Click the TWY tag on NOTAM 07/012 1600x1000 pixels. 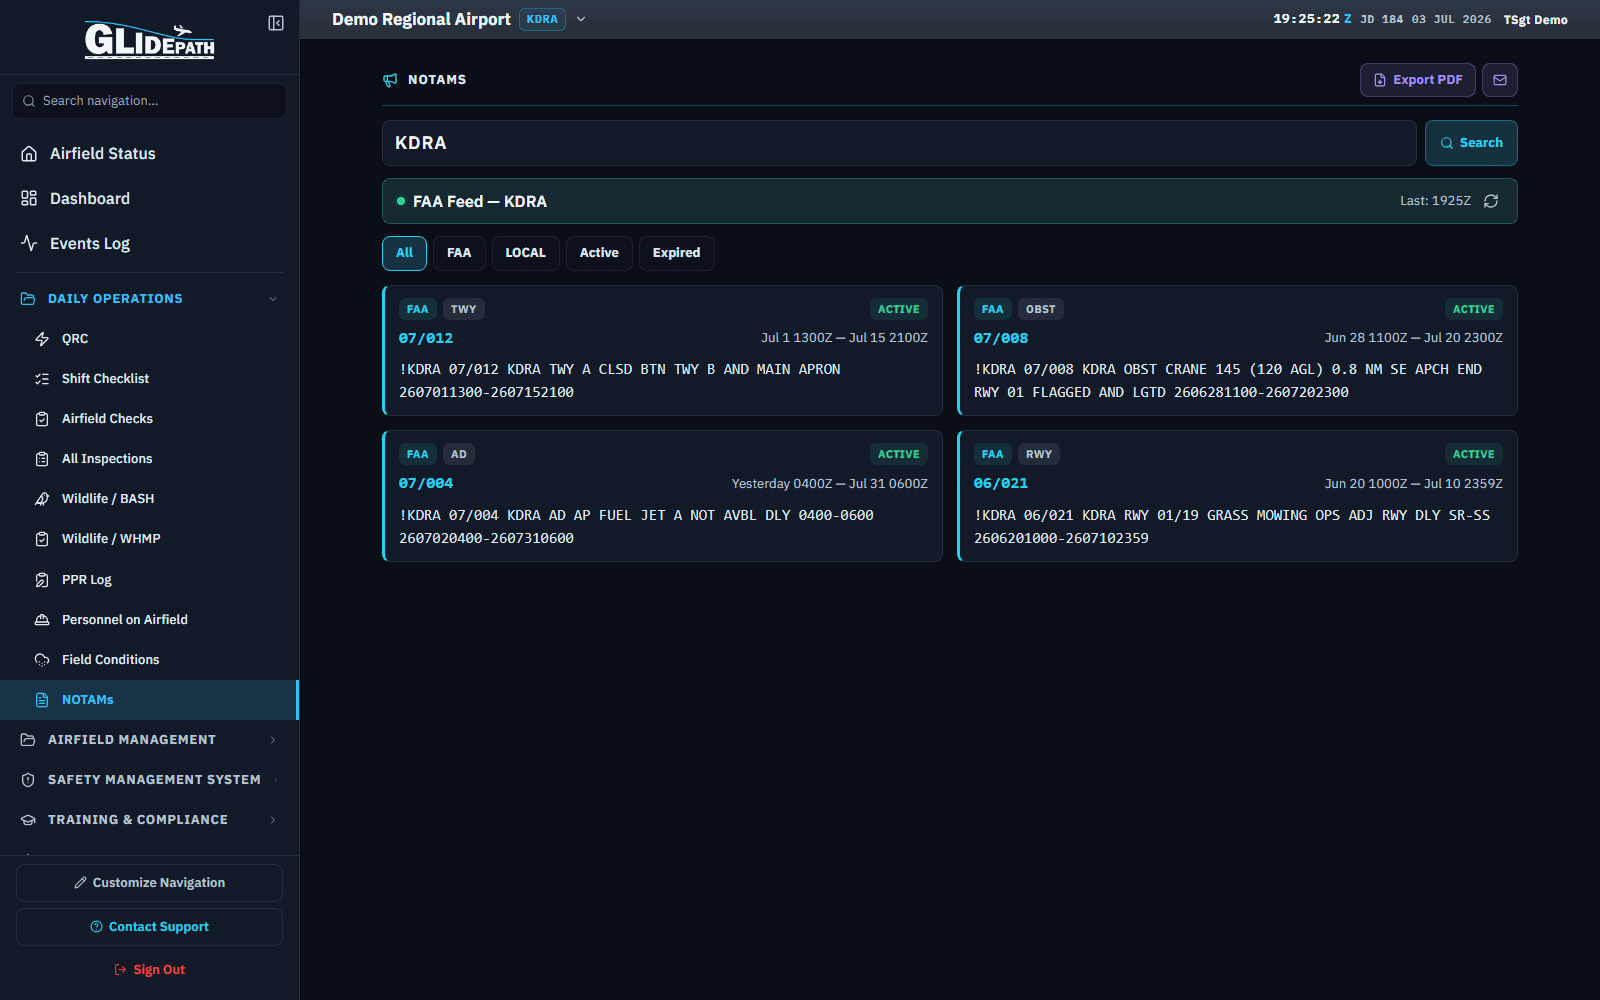(463, 309)
